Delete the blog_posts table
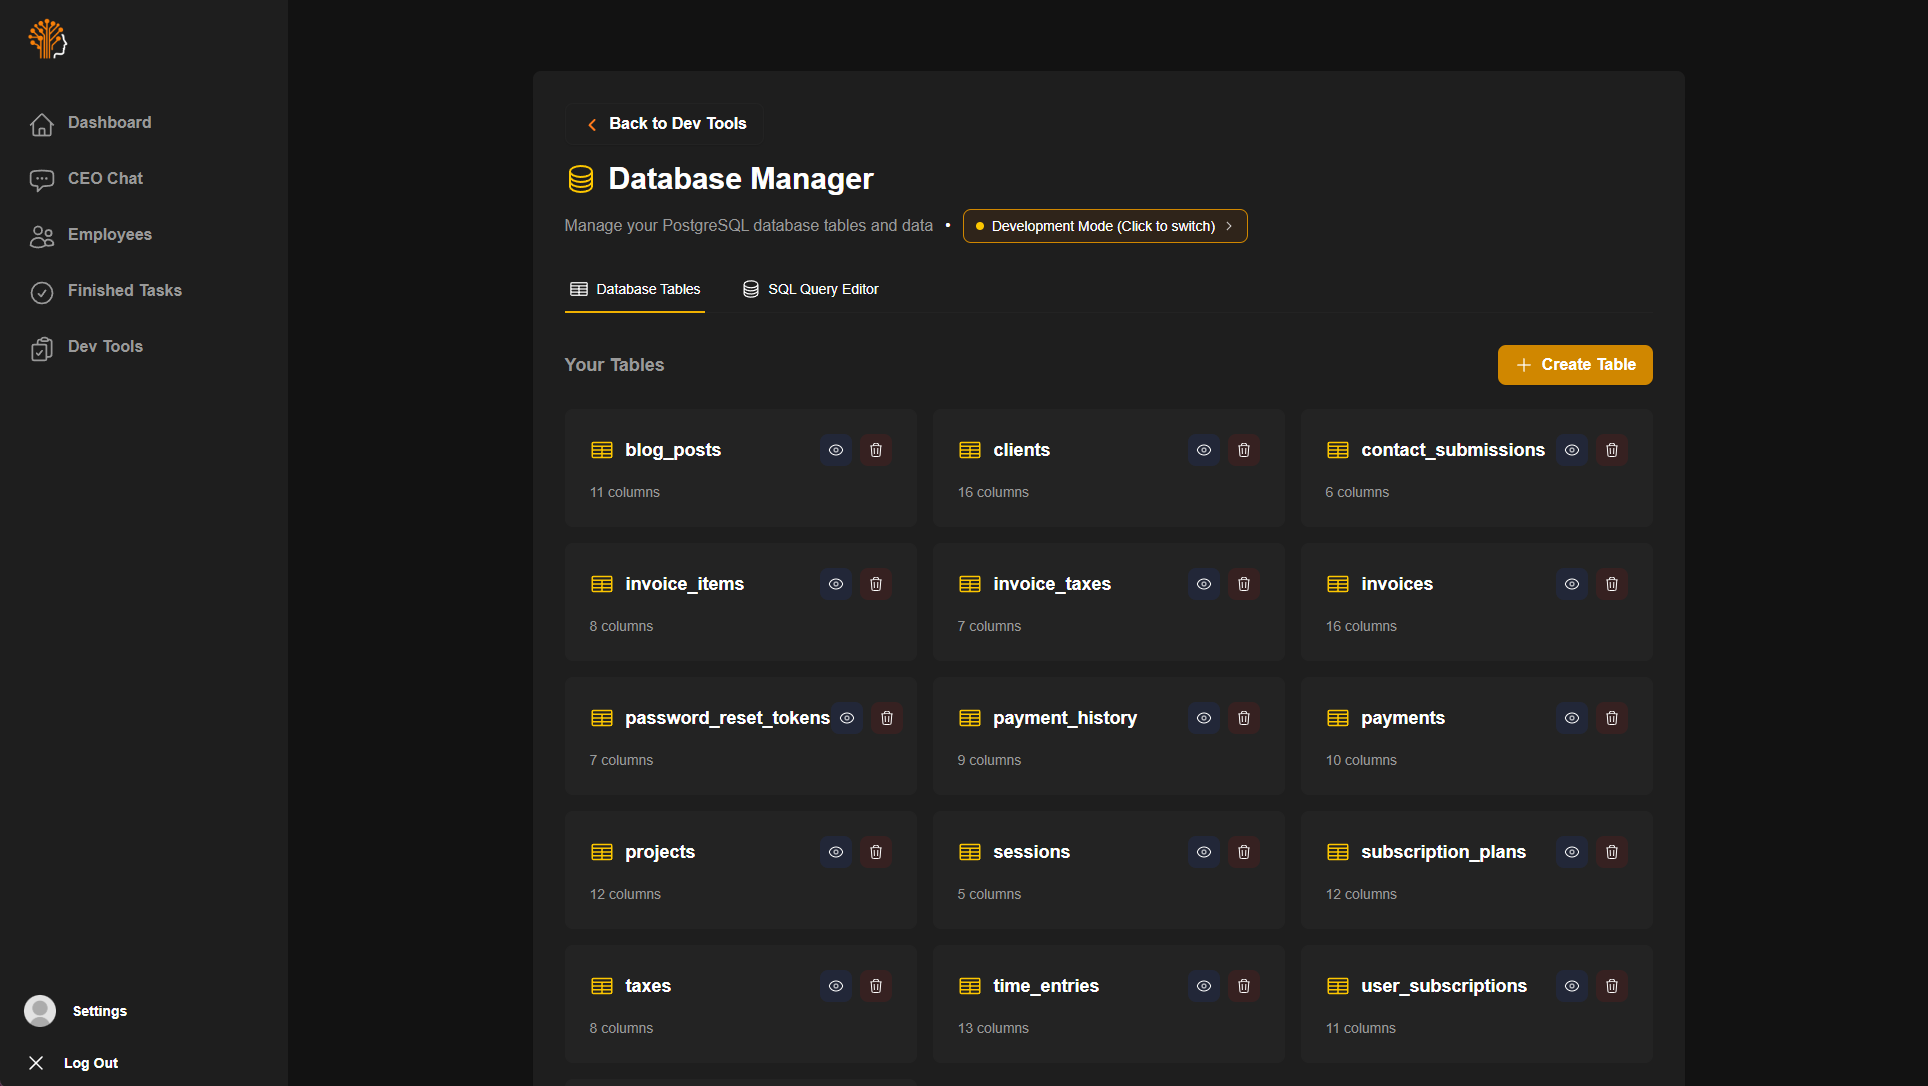The image size is (1928, 1086). pyautogui.click(x=875, y=450)
